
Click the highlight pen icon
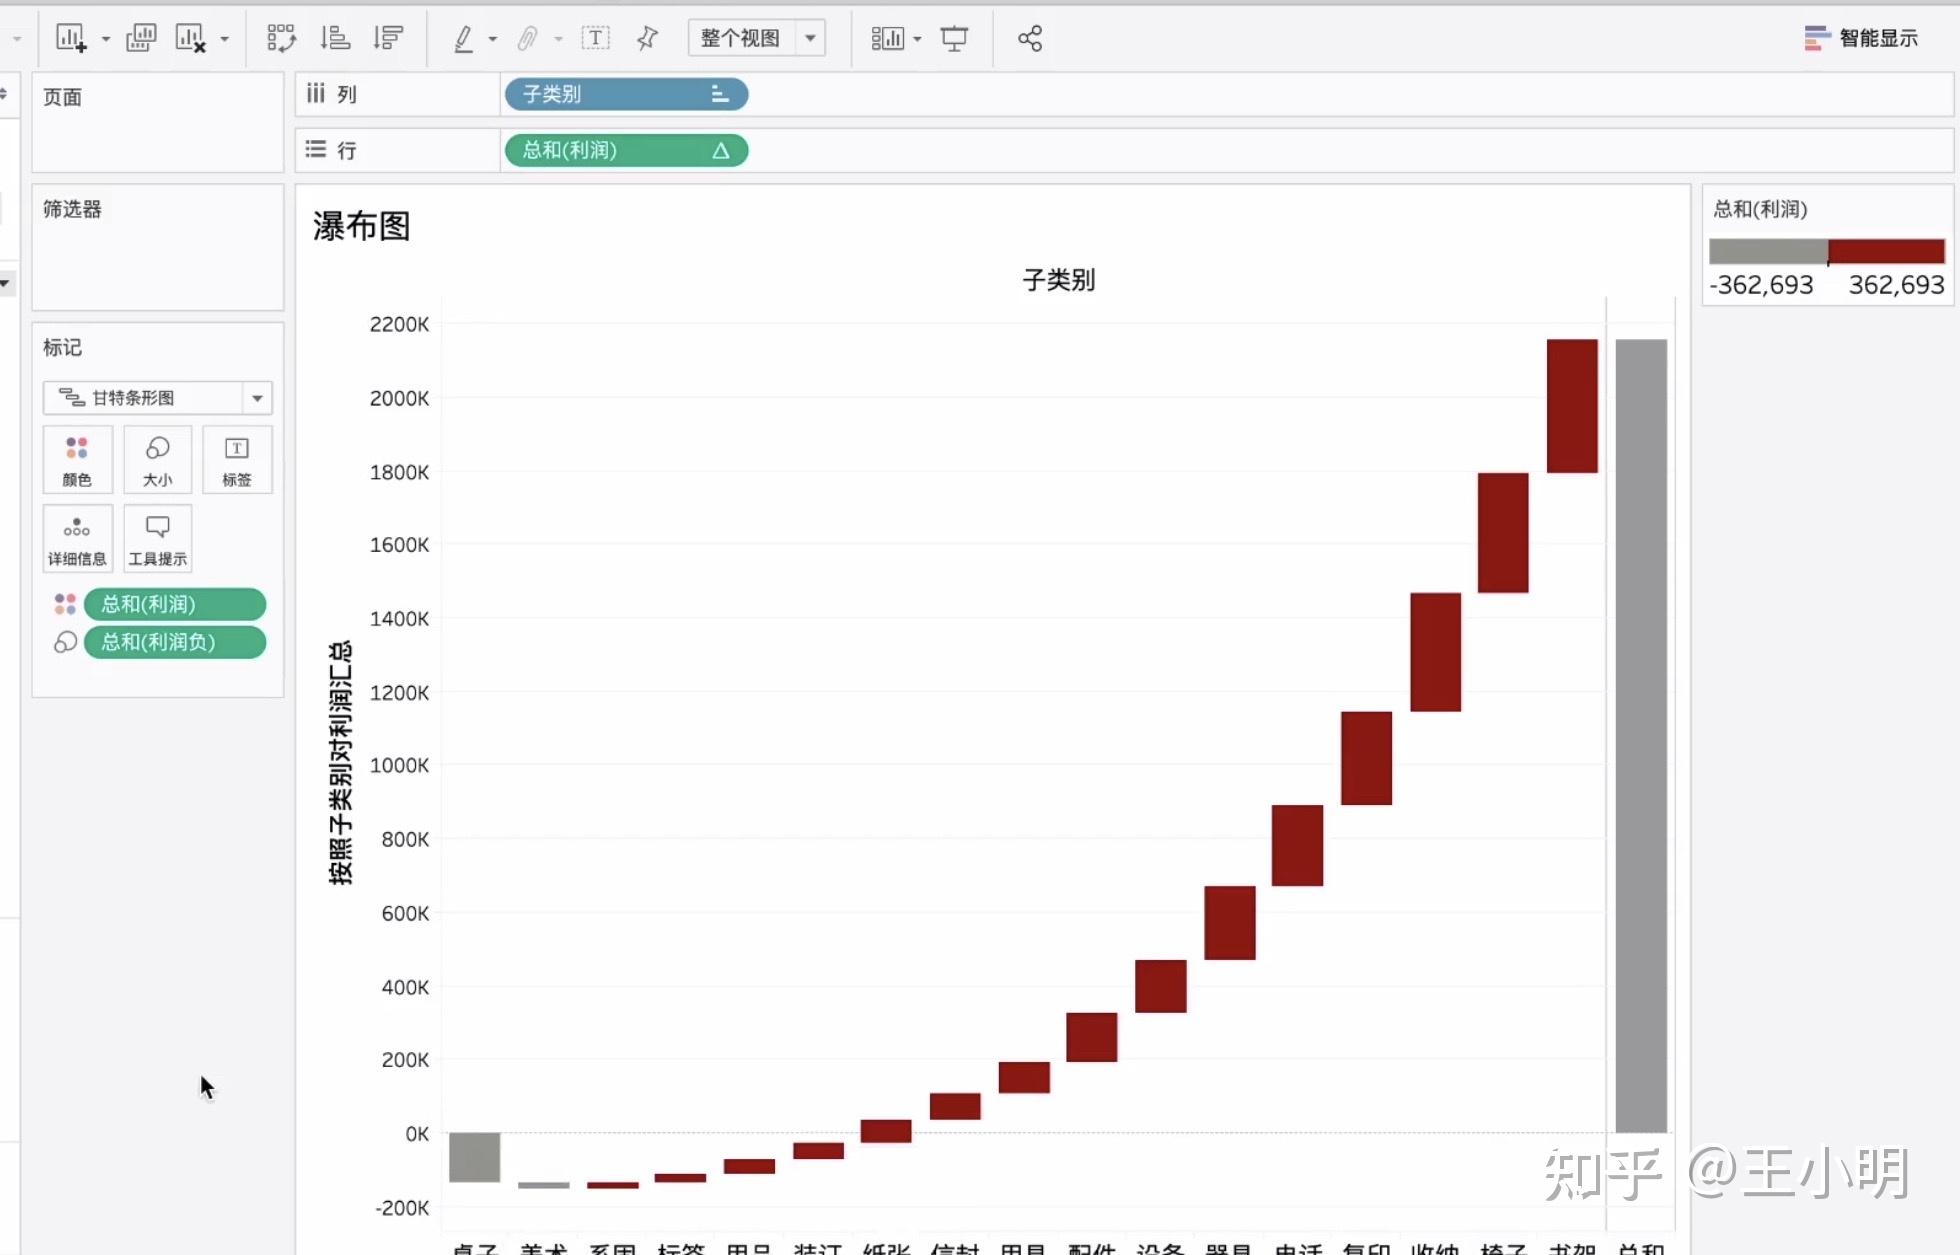(x=464, y=38)
